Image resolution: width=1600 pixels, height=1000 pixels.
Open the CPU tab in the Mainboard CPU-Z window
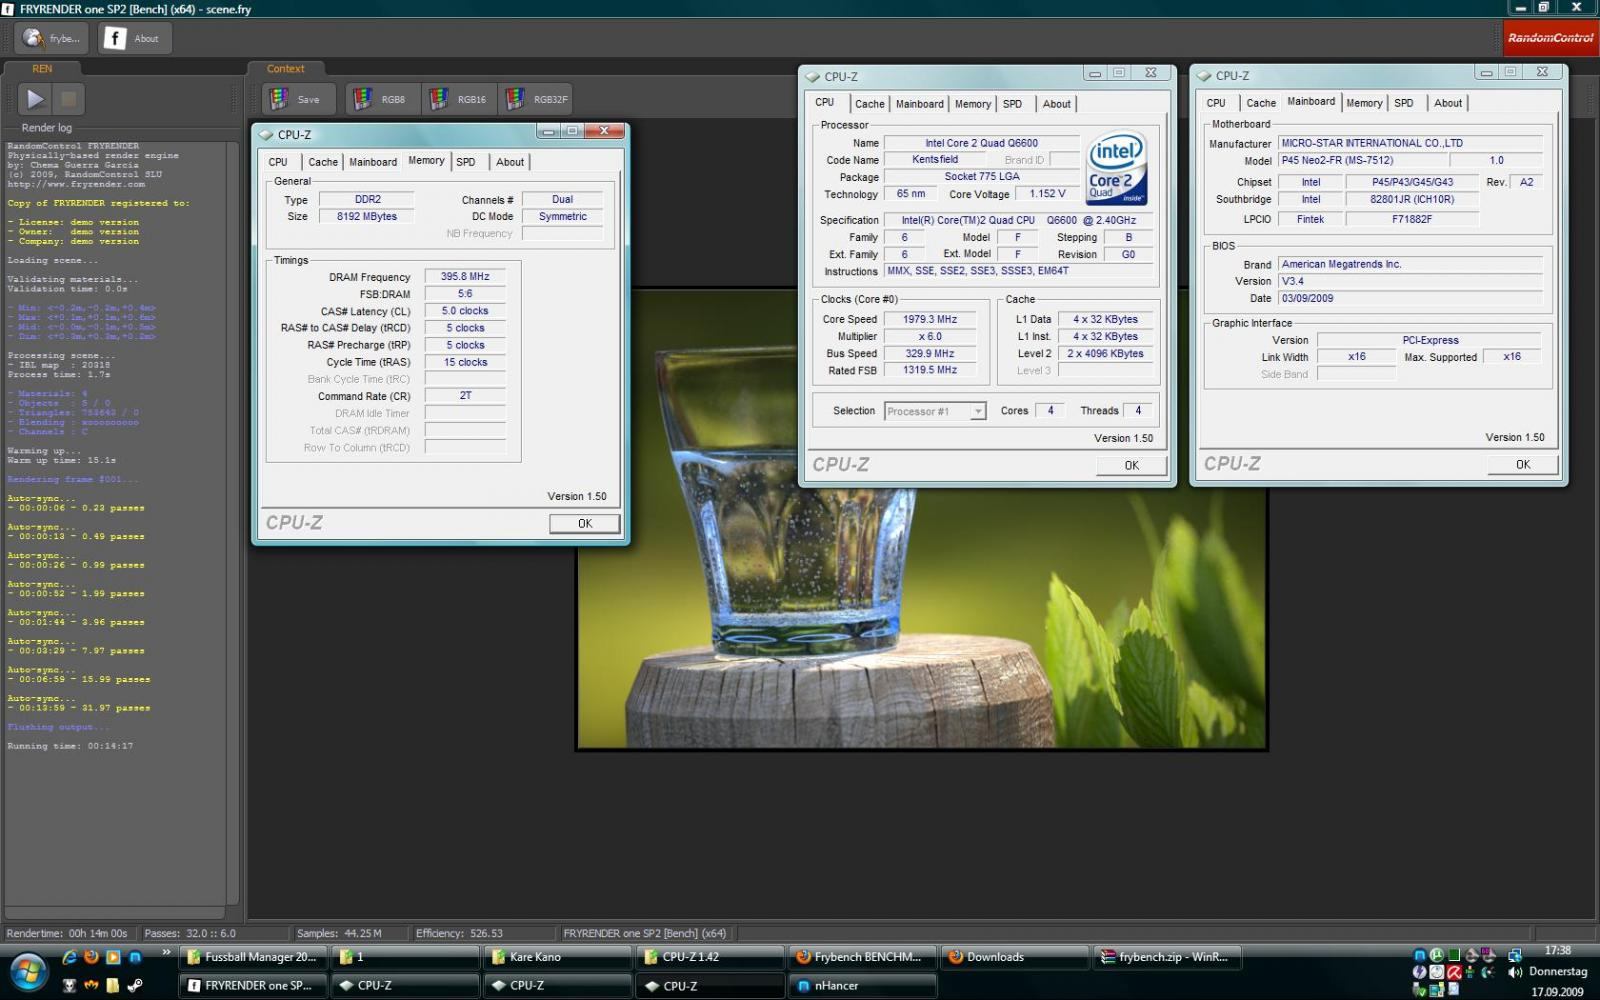click(x=1216, y=103)
